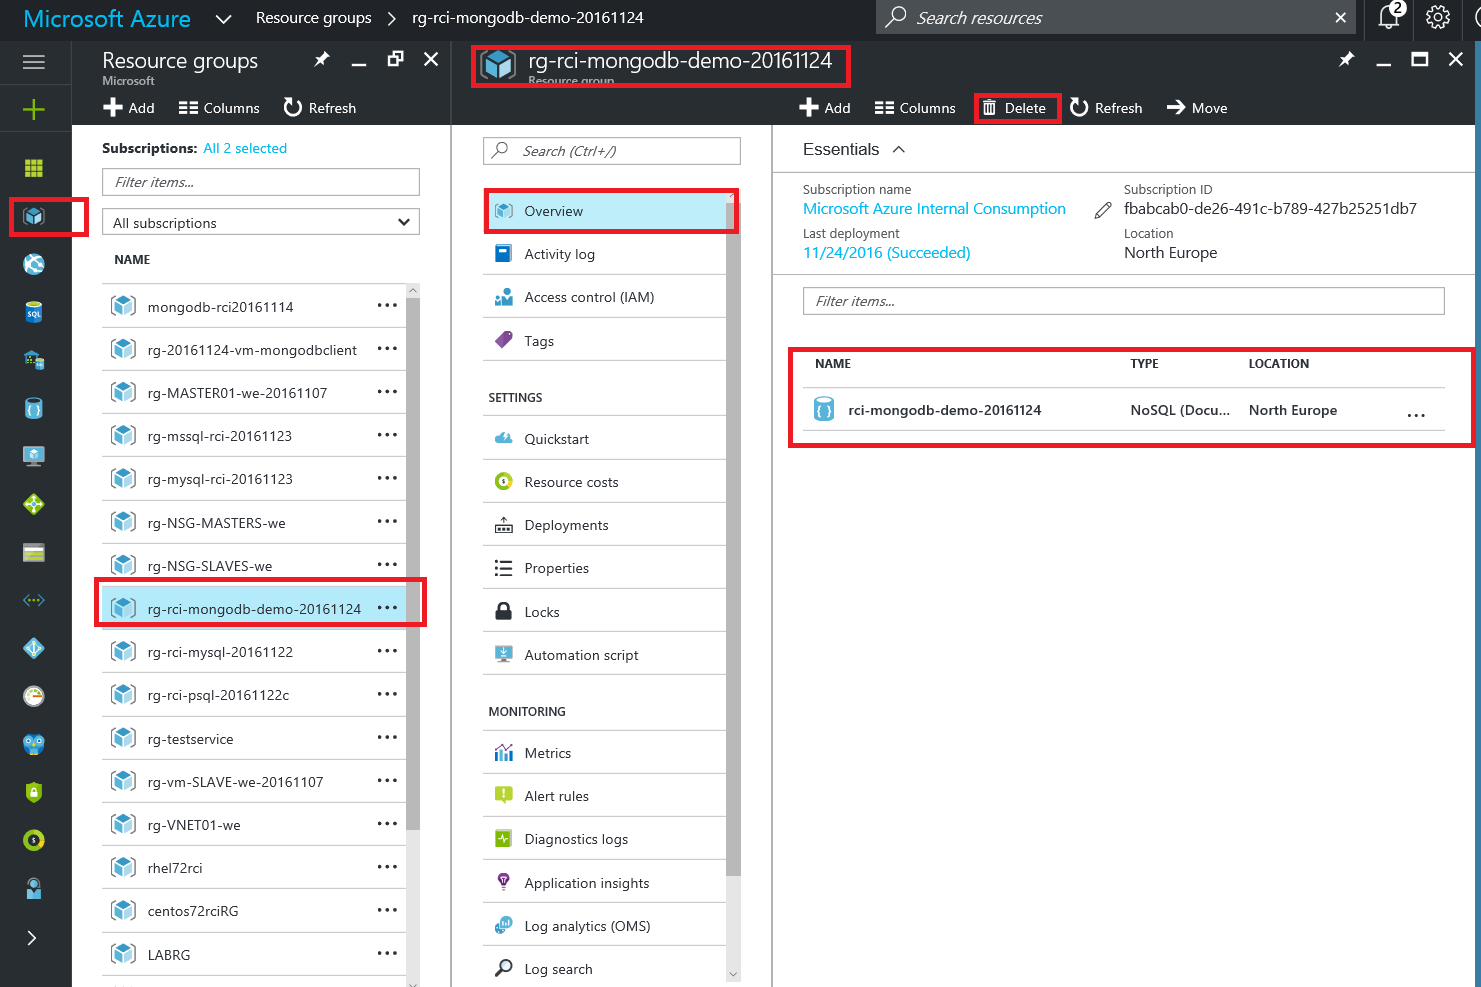
Task: Clear the Search resources box
Action: coord(1340,18)
